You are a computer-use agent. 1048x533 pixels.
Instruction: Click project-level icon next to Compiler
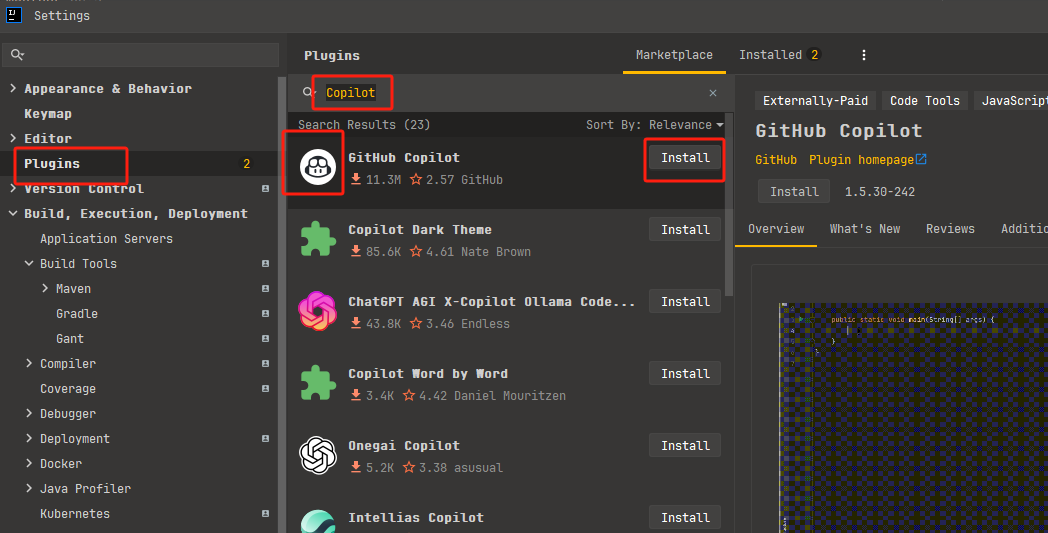(265, 363)
